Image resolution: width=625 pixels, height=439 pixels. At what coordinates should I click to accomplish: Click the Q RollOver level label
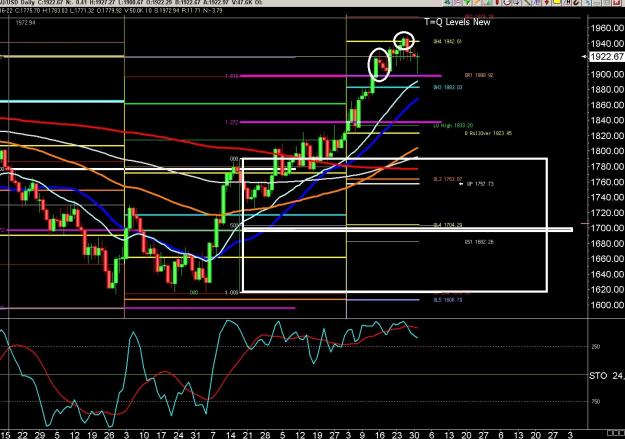(488, 133)
